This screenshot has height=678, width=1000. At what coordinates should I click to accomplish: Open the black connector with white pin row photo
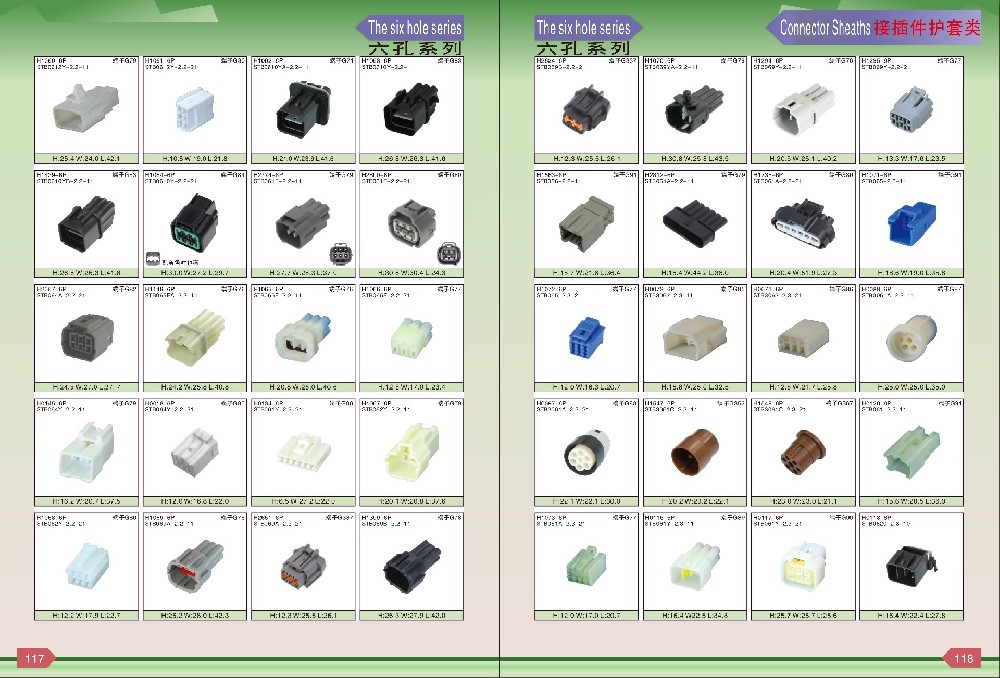tap(803, 224)
